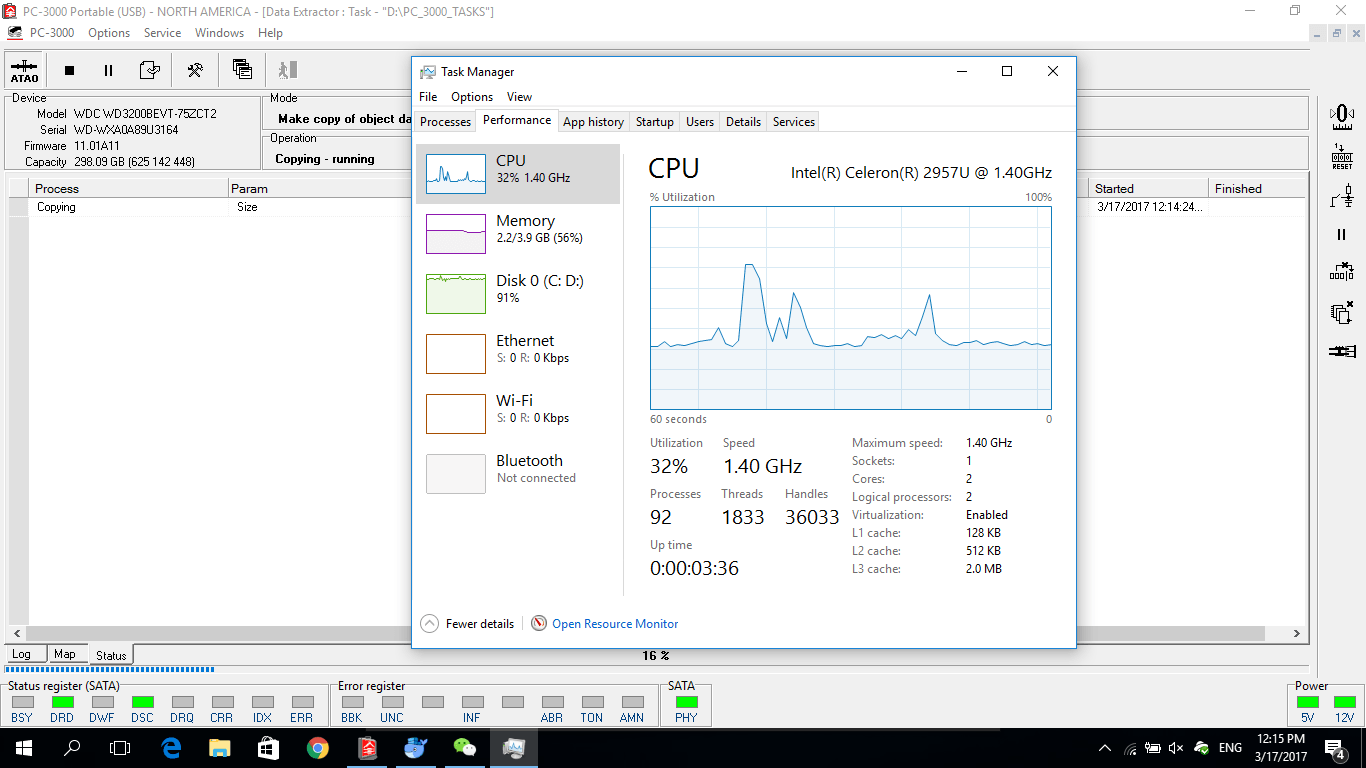Click the ATA0 port toolbar button

point(24,70)
